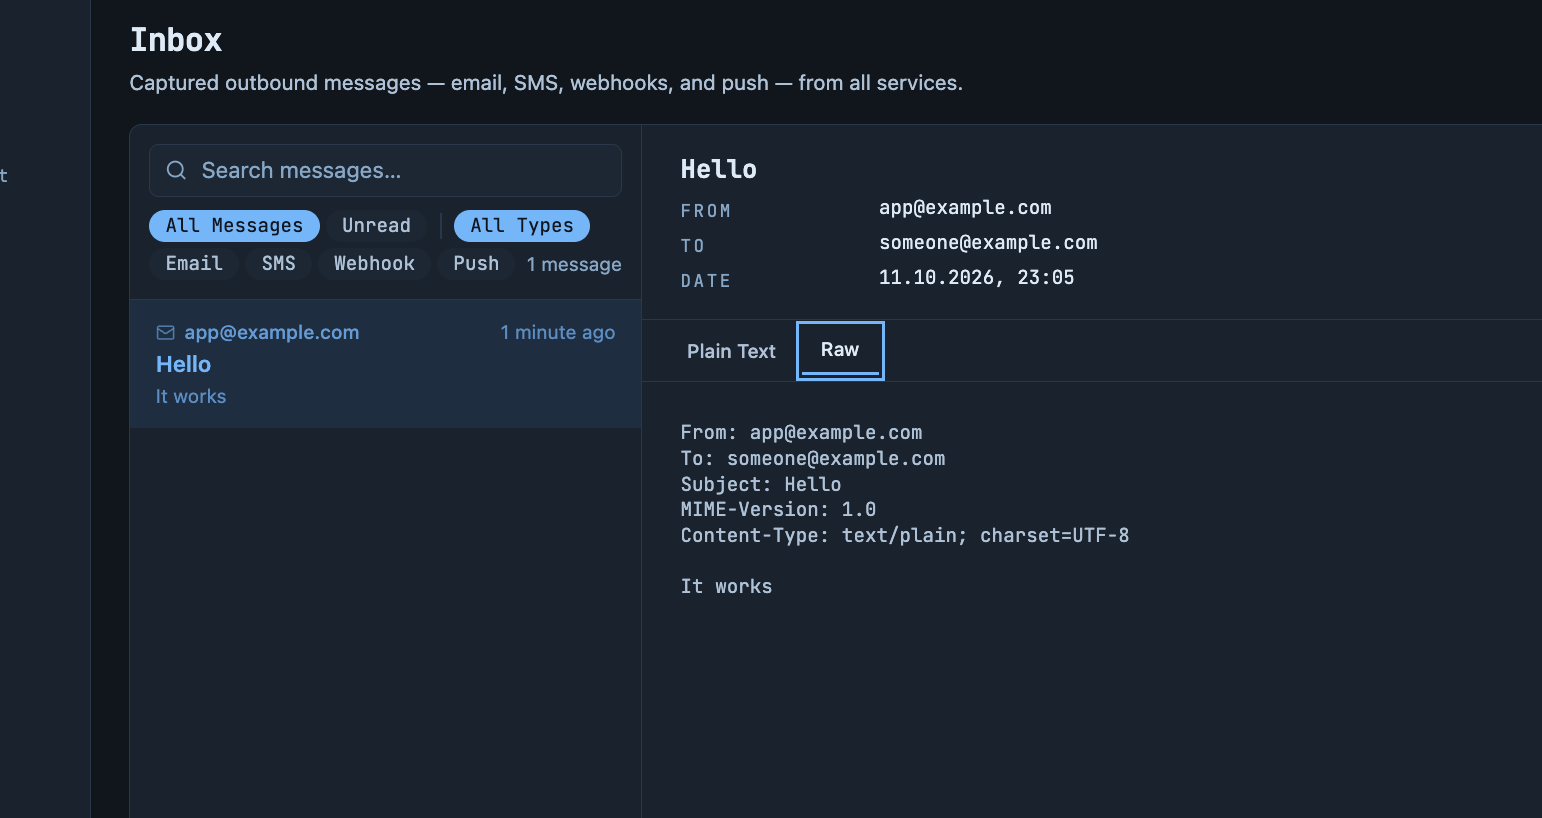
Task: Click the It works preview text
Action: [191, 396]
